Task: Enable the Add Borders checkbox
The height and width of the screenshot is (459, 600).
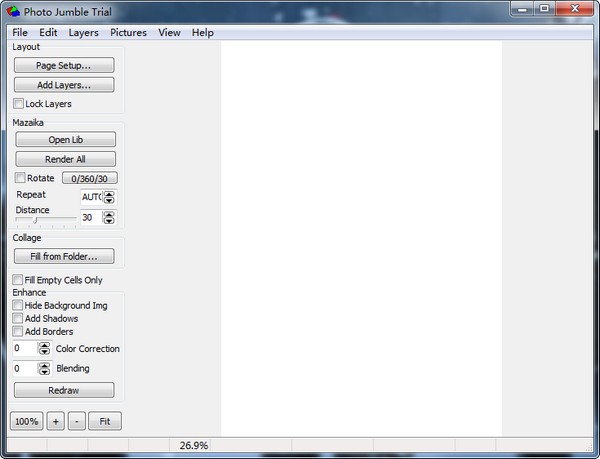Action: click(17, 331)
